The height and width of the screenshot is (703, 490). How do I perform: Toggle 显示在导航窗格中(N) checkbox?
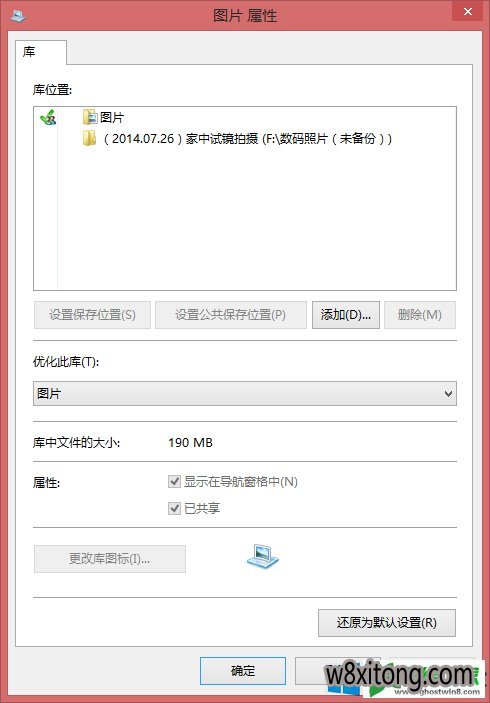point(174,482)
